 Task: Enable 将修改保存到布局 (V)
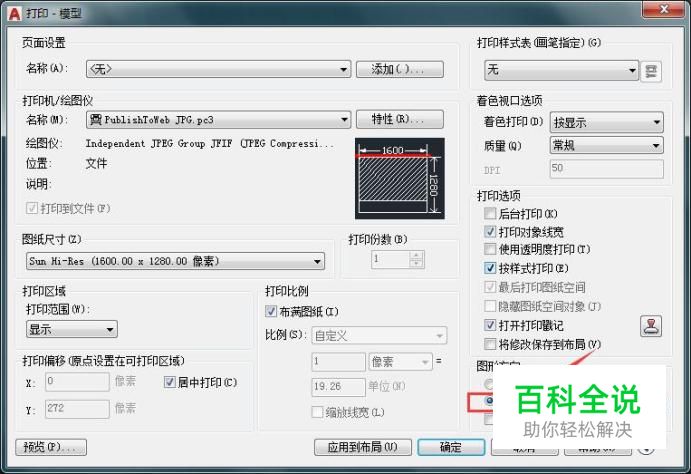(490, 344)
